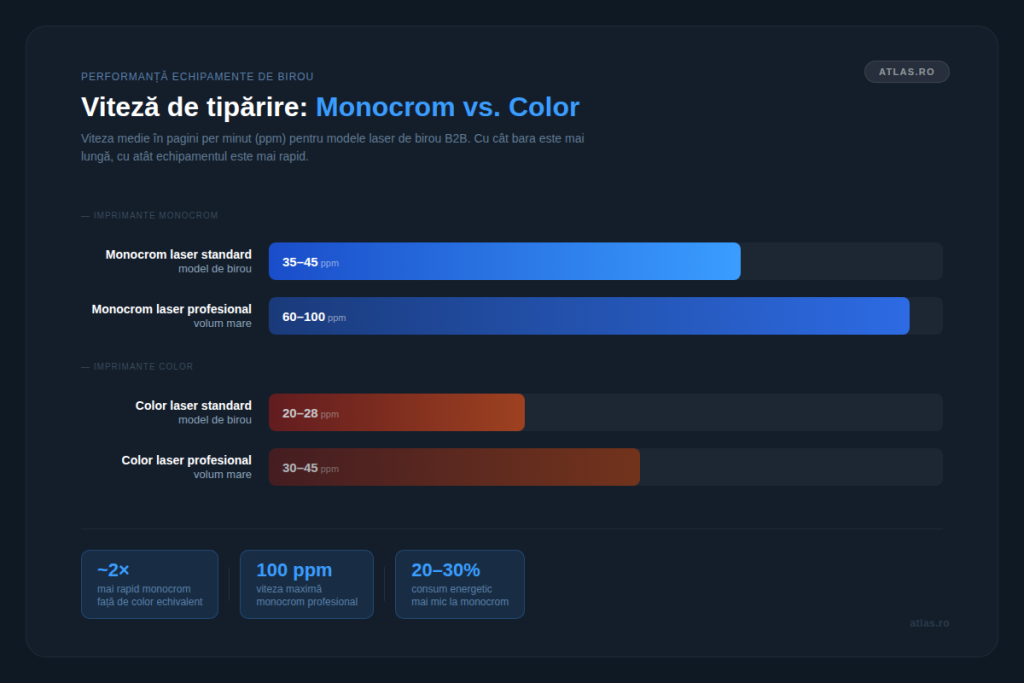Open the ~2× mai rapid monocrom card
The height and width of the screenshot is (683, 1024).
(x=149, y=584)
